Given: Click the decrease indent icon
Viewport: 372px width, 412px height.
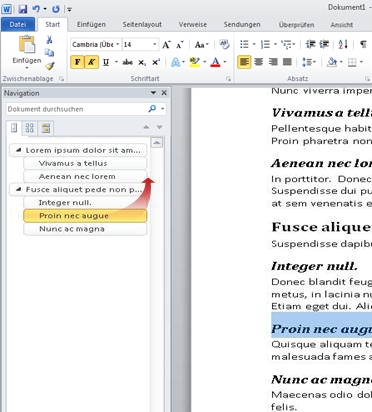Looking at the screenshot, I should coord(310,44).
